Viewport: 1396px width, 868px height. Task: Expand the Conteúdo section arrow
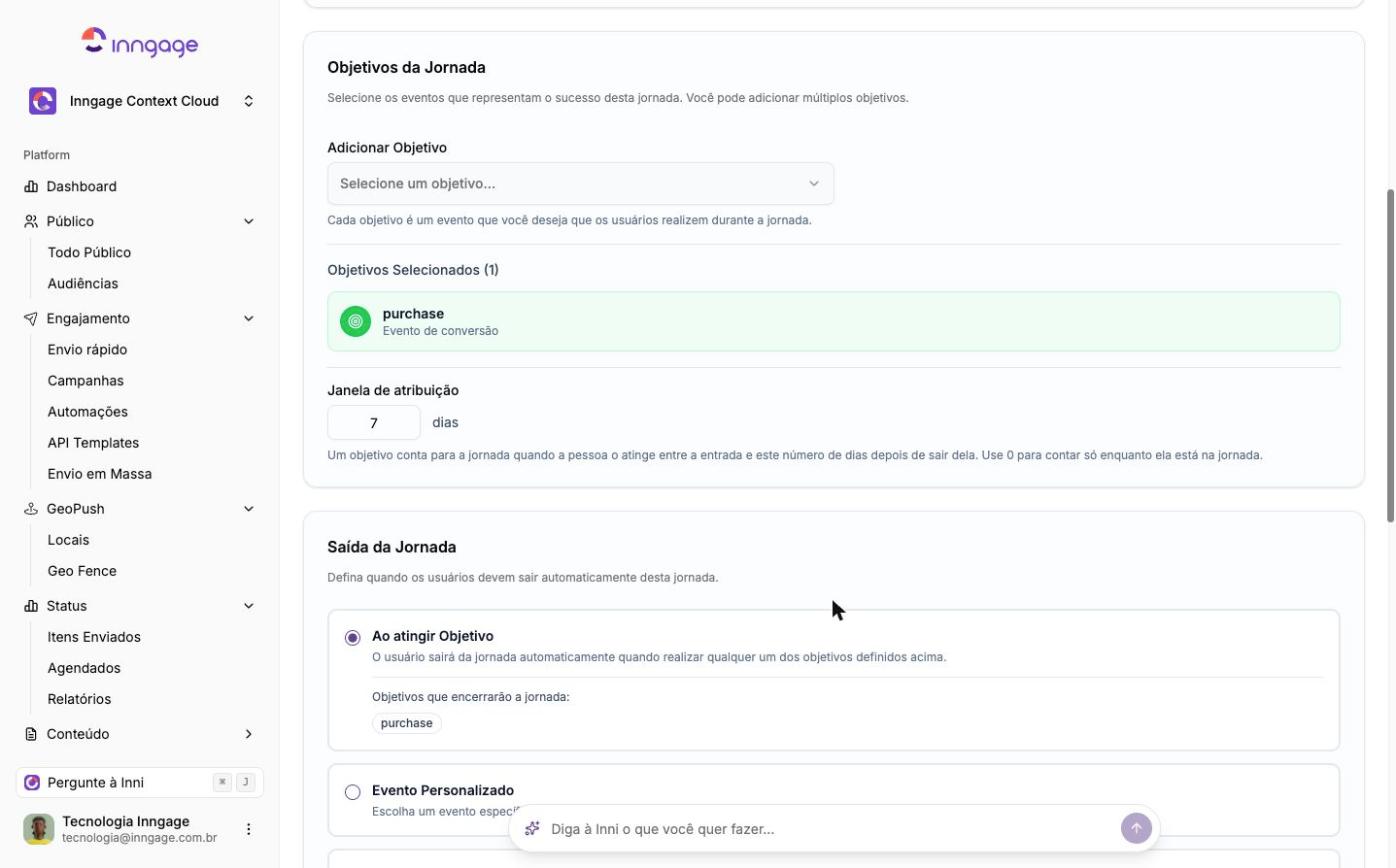coord(249,734)
